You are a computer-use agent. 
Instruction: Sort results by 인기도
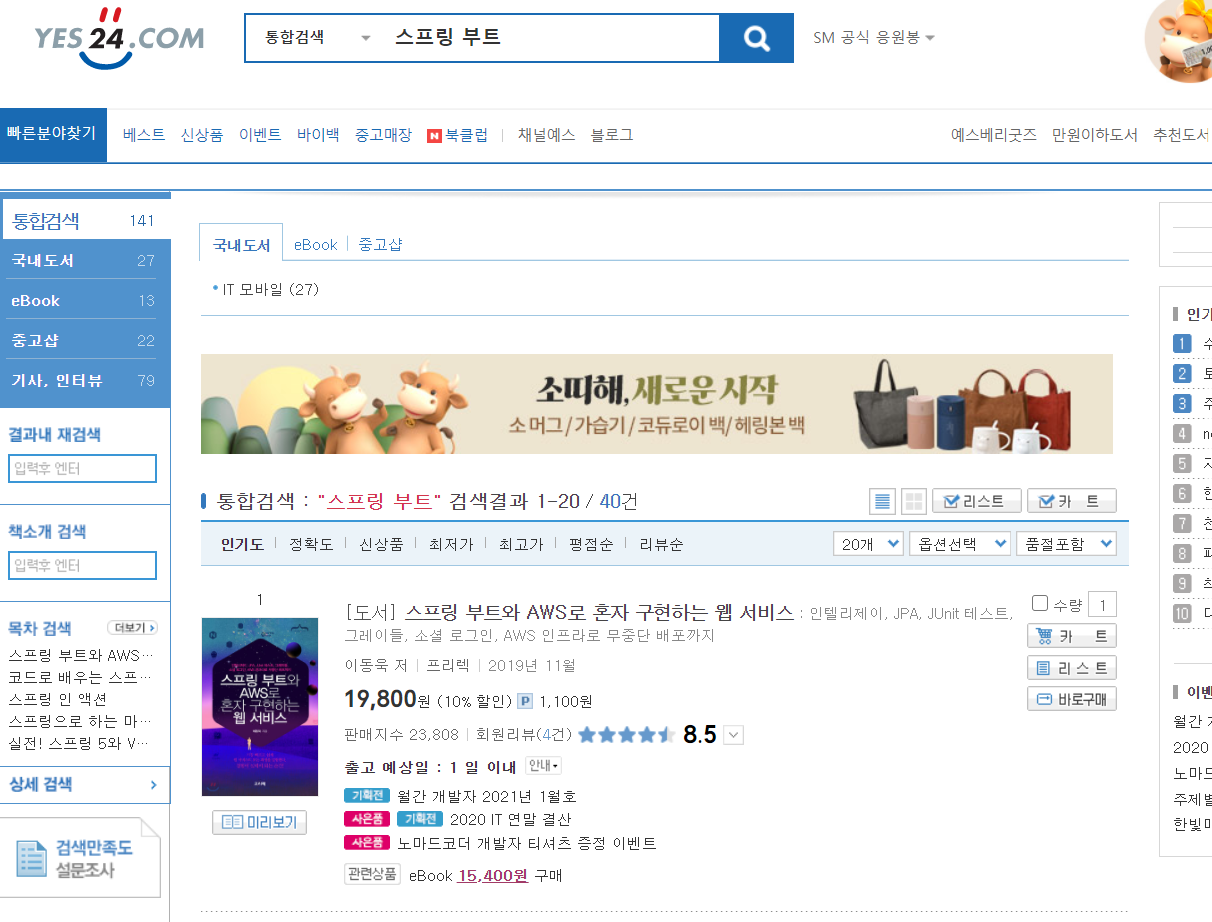[x=242, y=544]
